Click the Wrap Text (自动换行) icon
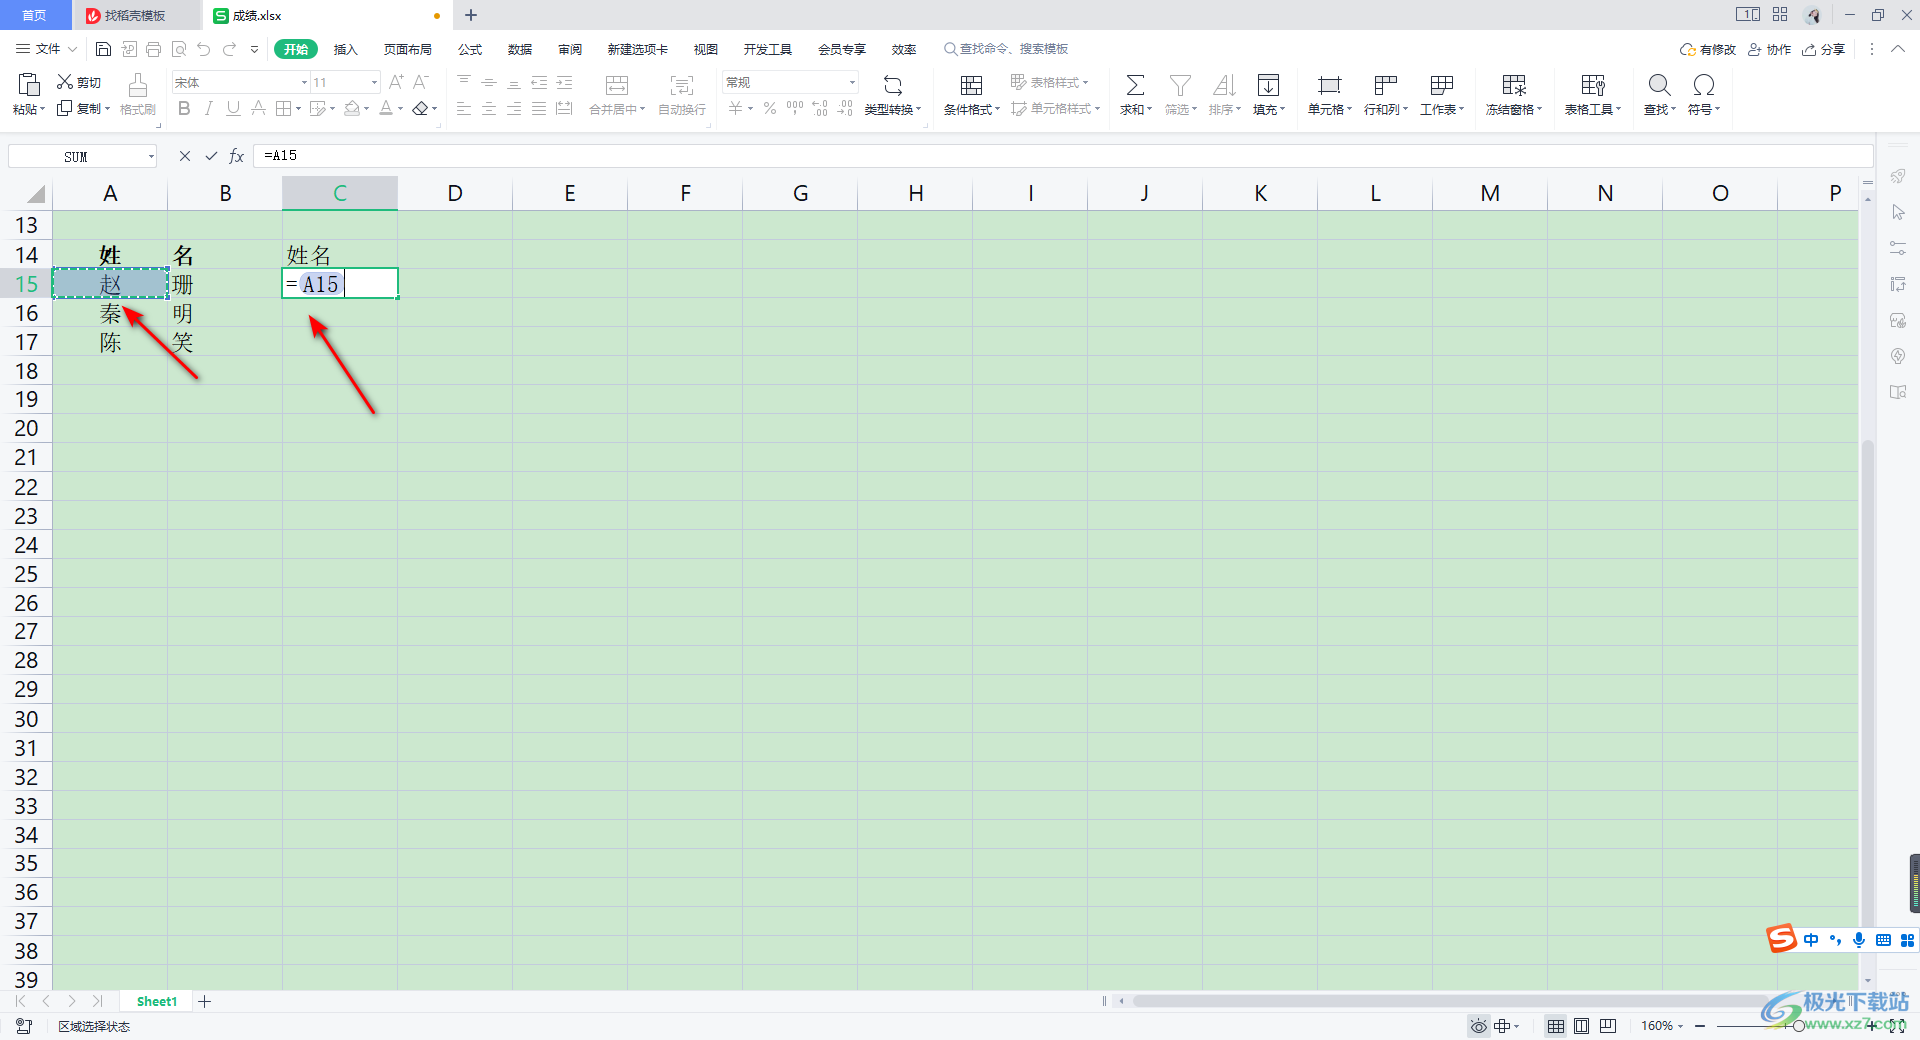Screen dimensions: 1920x1040 (x=682, y=85)
